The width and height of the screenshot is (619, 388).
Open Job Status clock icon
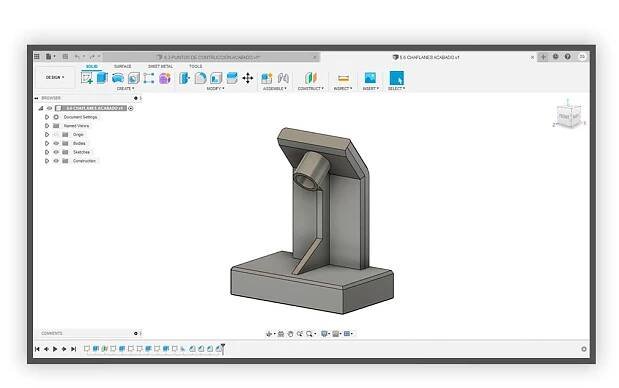point(555,57)
